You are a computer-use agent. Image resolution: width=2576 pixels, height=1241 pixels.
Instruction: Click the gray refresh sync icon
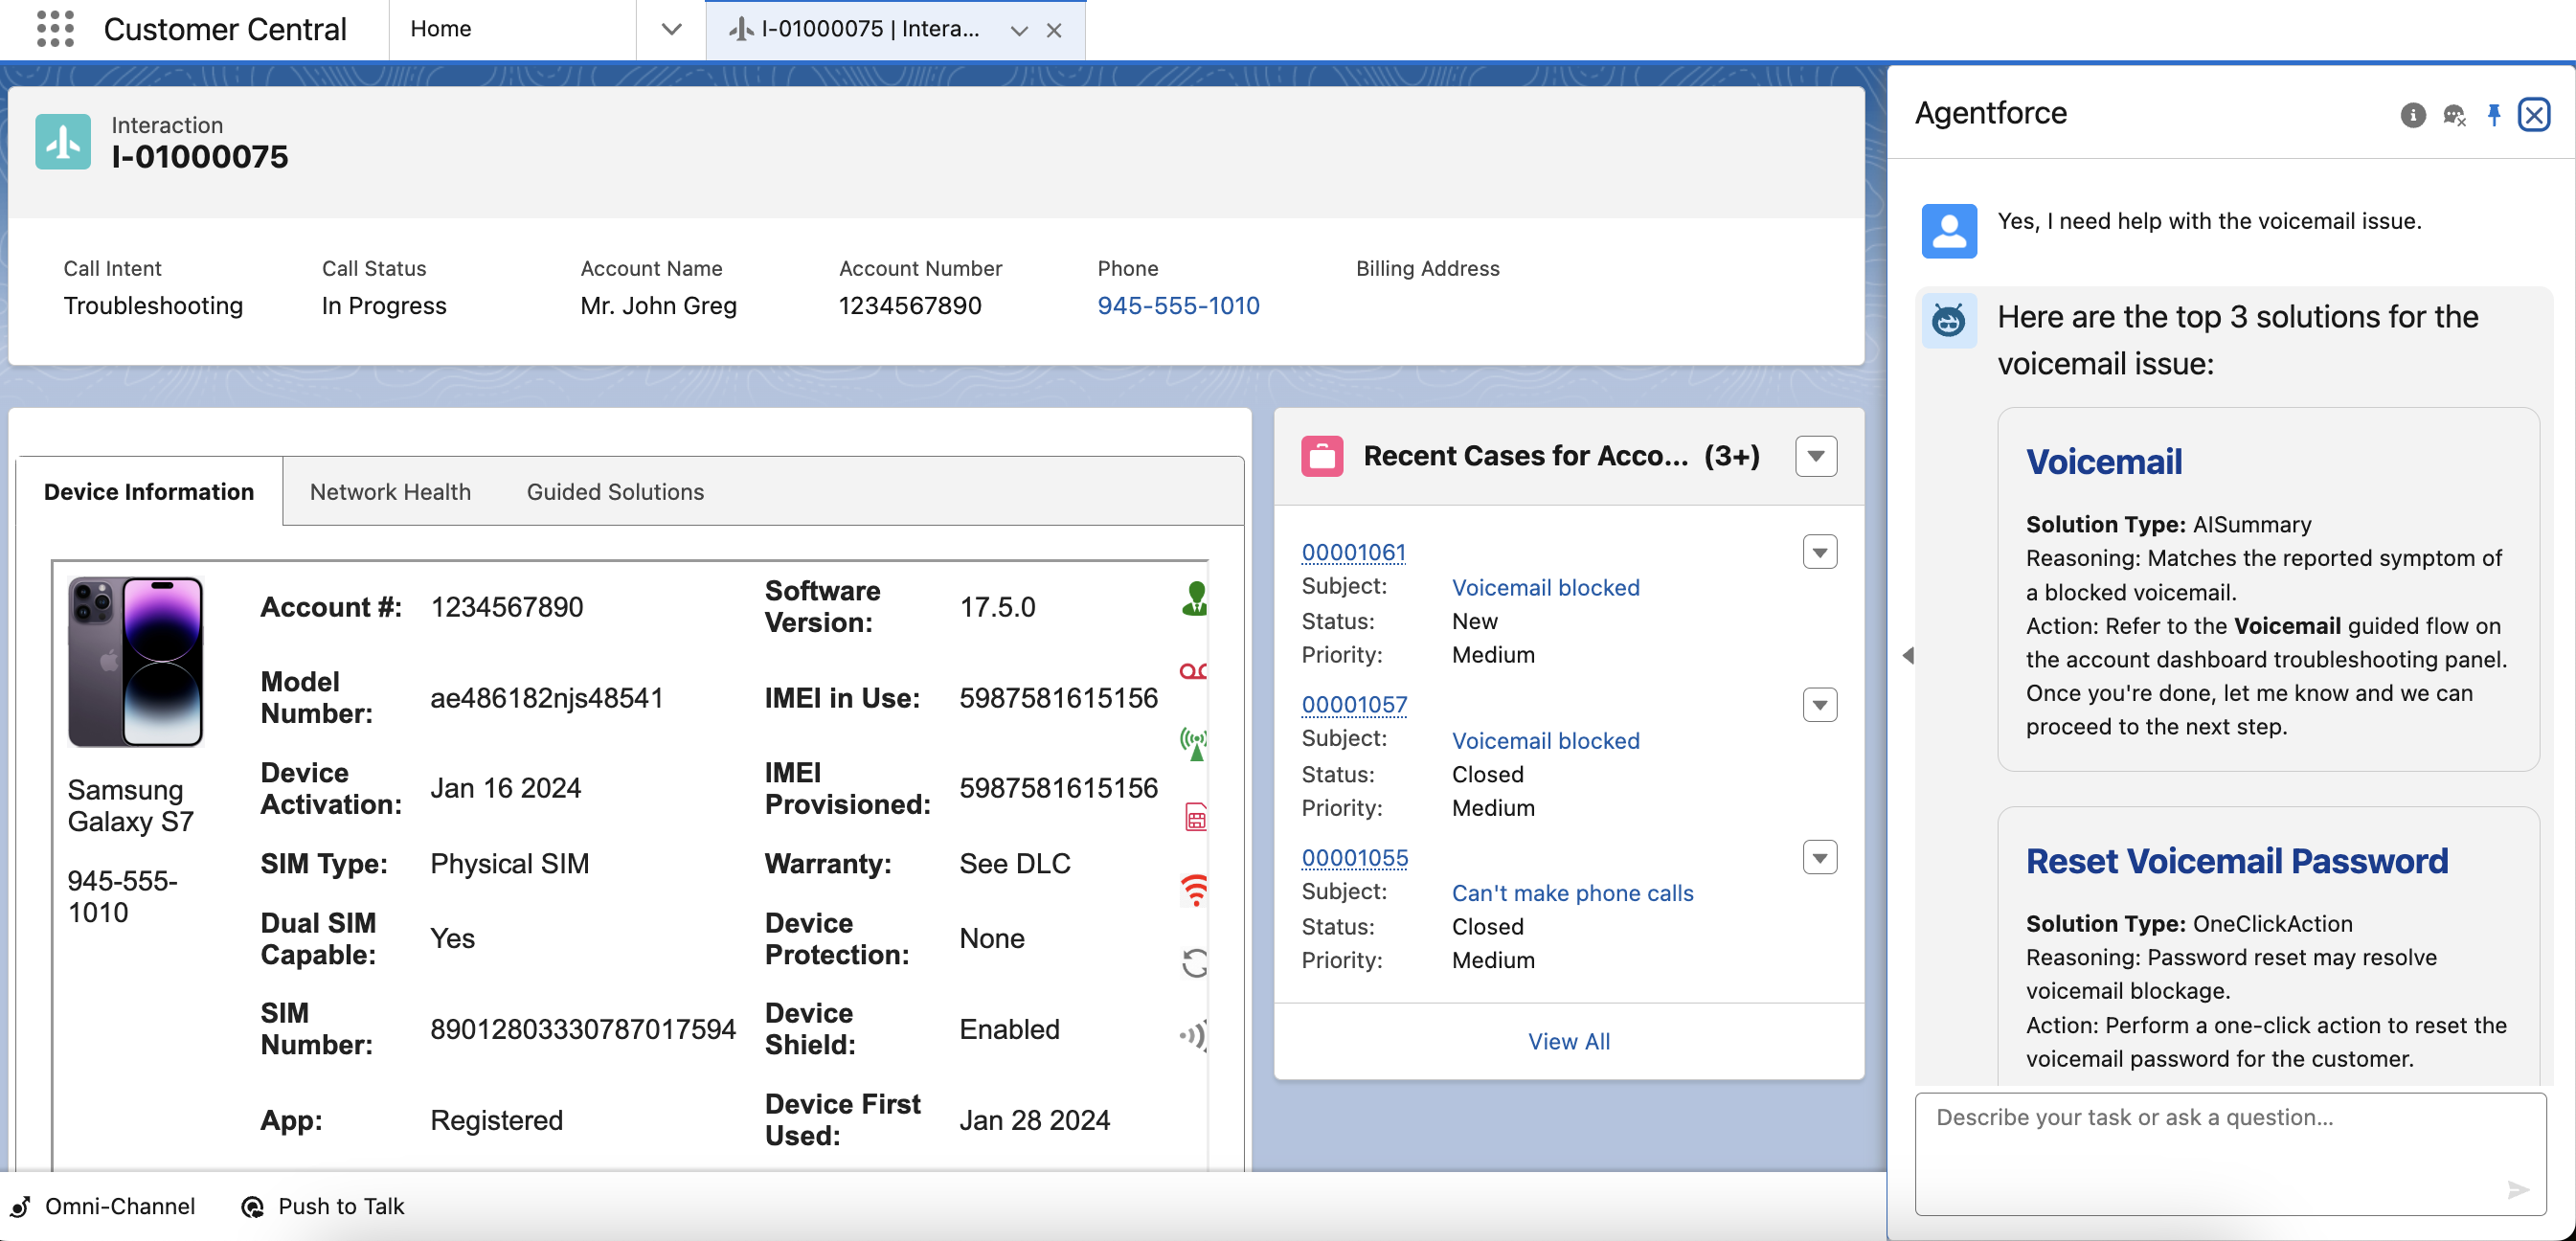point(1194,963)
